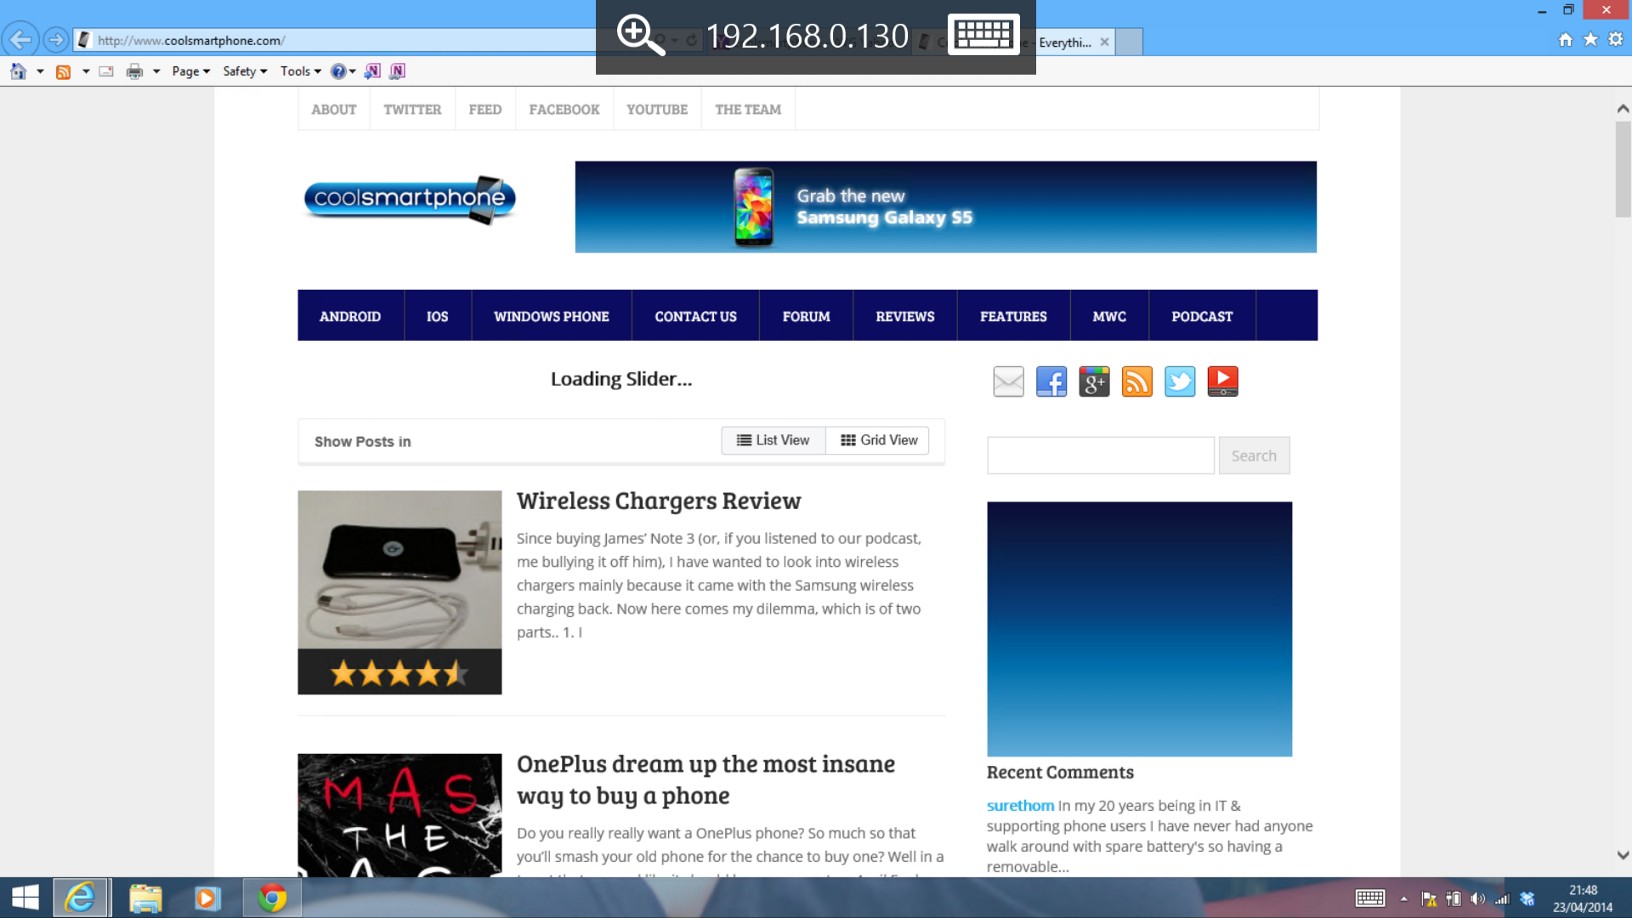Show hidden tray icons arrow

tap(1403, 899)
